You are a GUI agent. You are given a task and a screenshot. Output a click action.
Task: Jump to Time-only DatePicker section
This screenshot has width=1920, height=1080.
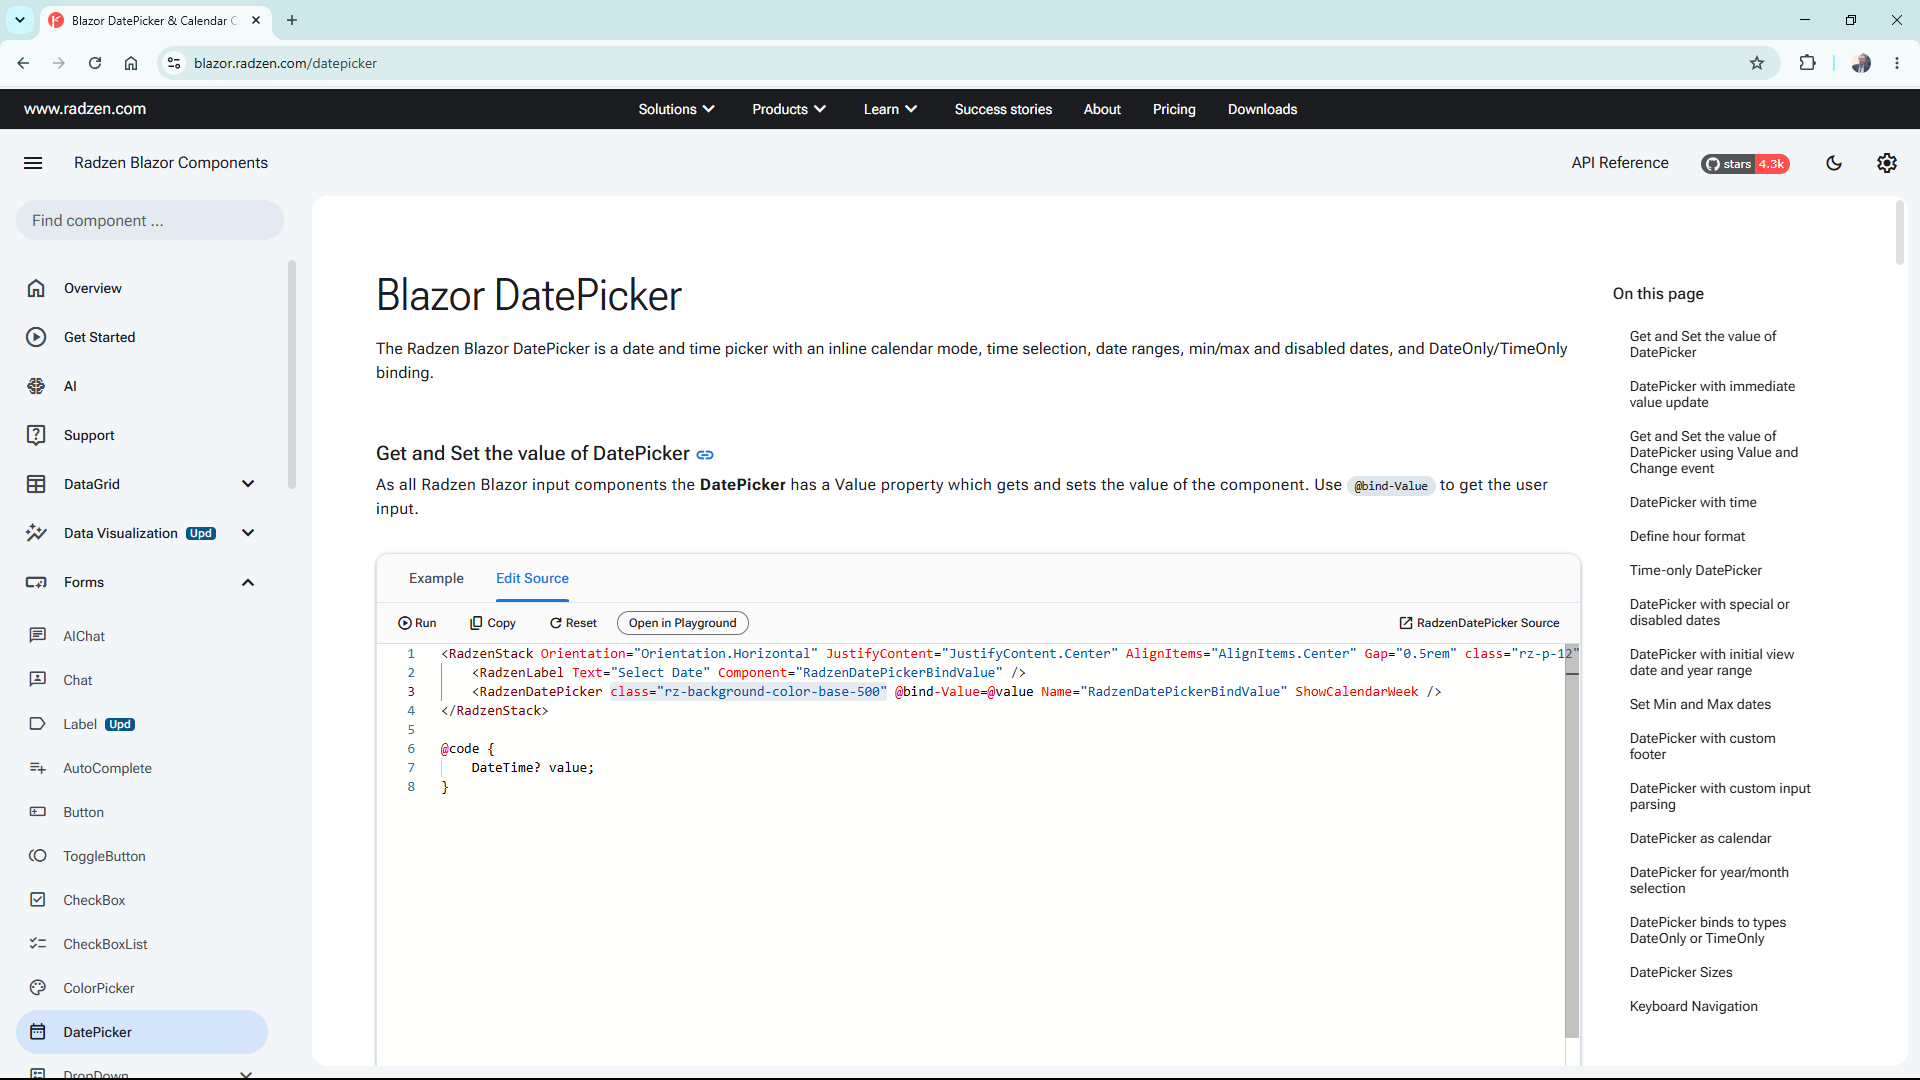coord(1696,570)
